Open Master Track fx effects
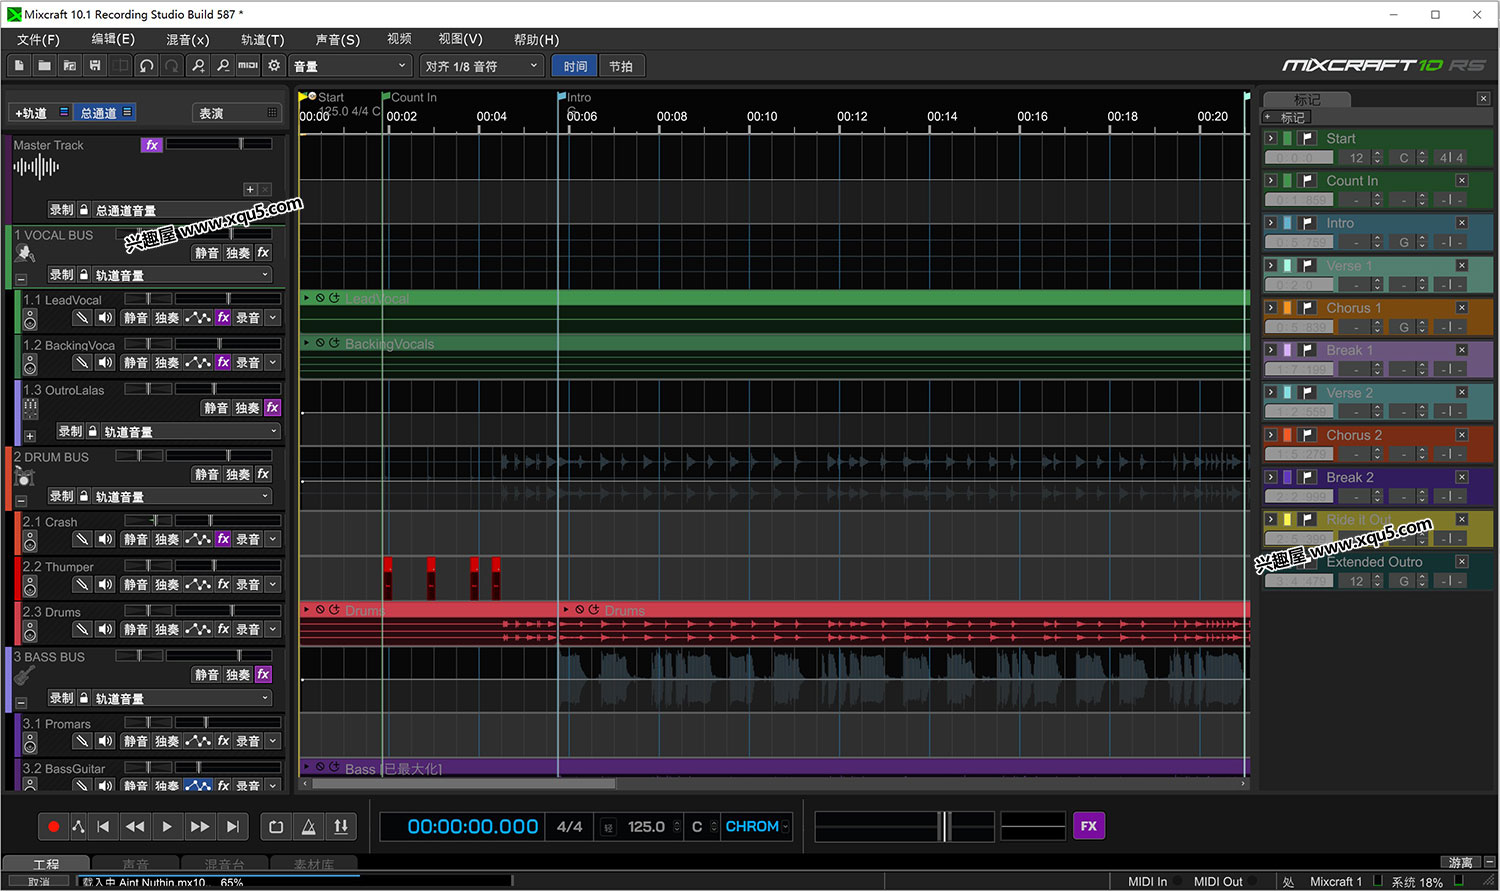This screenshot has width=1500, height=891. [x=151, y=145]
